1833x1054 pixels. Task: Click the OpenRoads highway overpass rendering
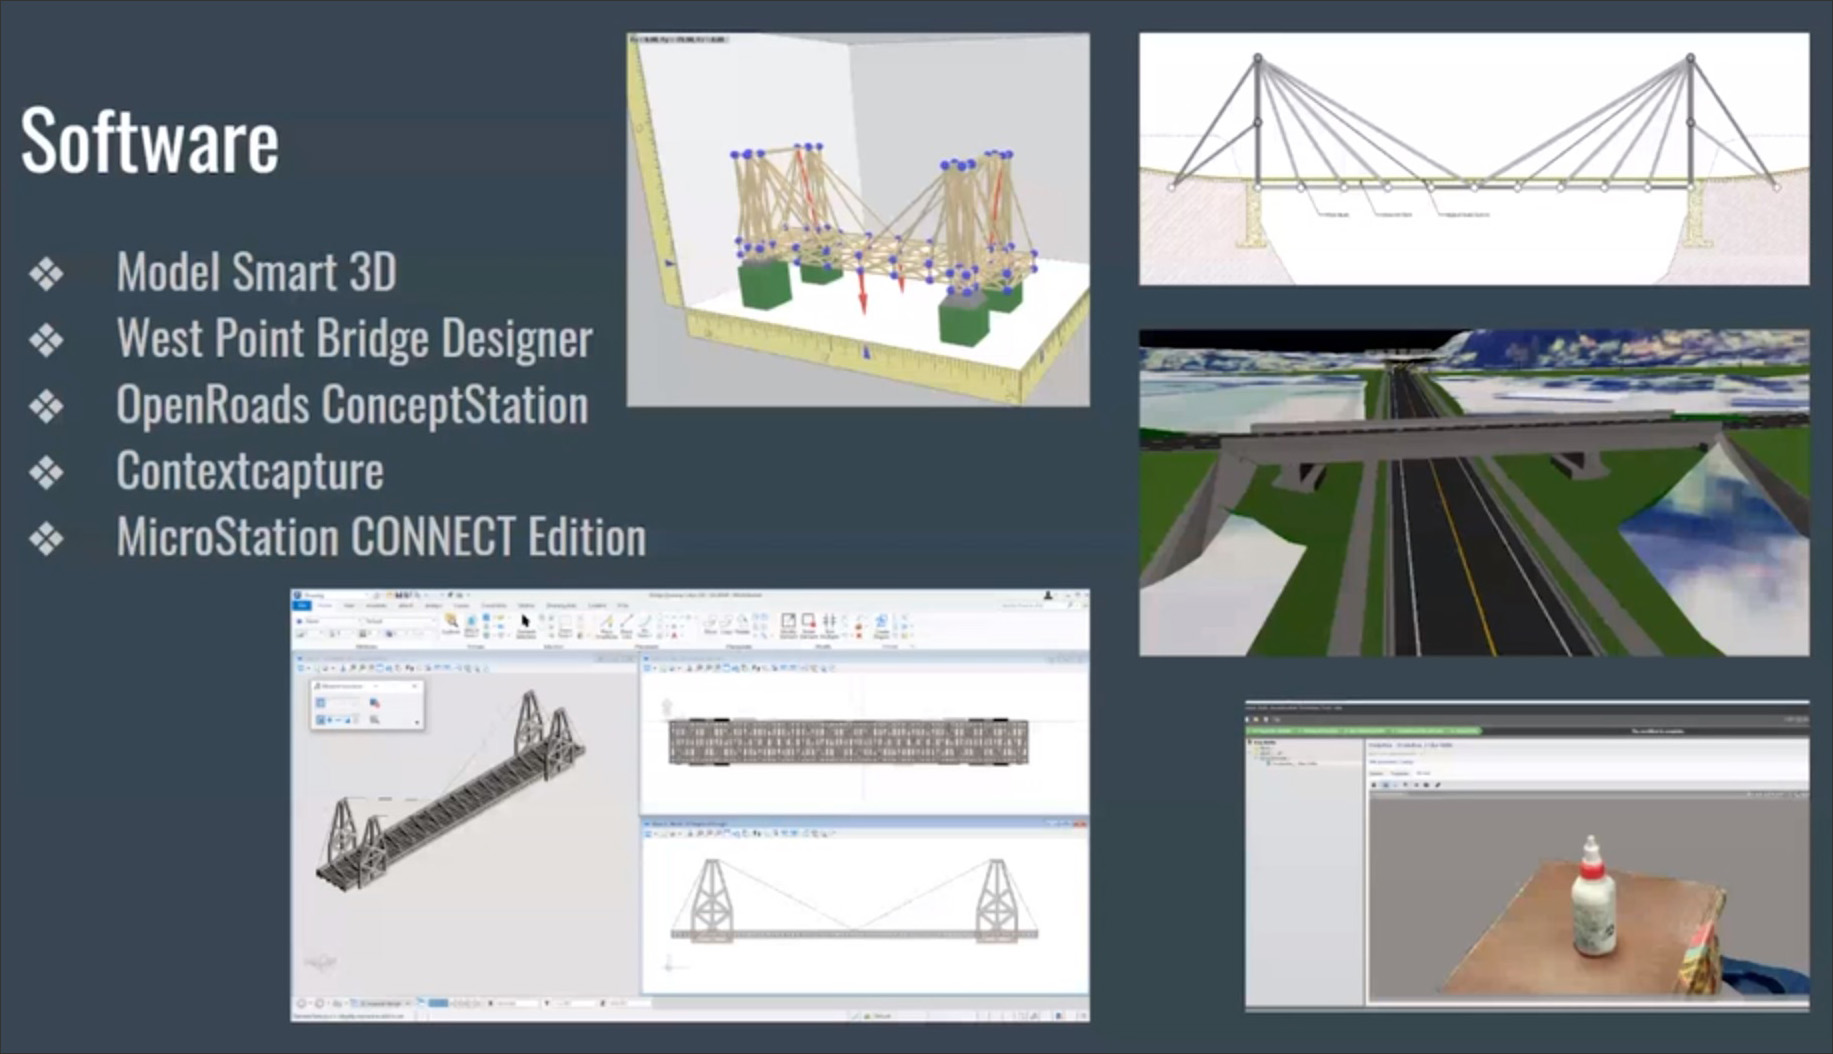pos(1474,493)
